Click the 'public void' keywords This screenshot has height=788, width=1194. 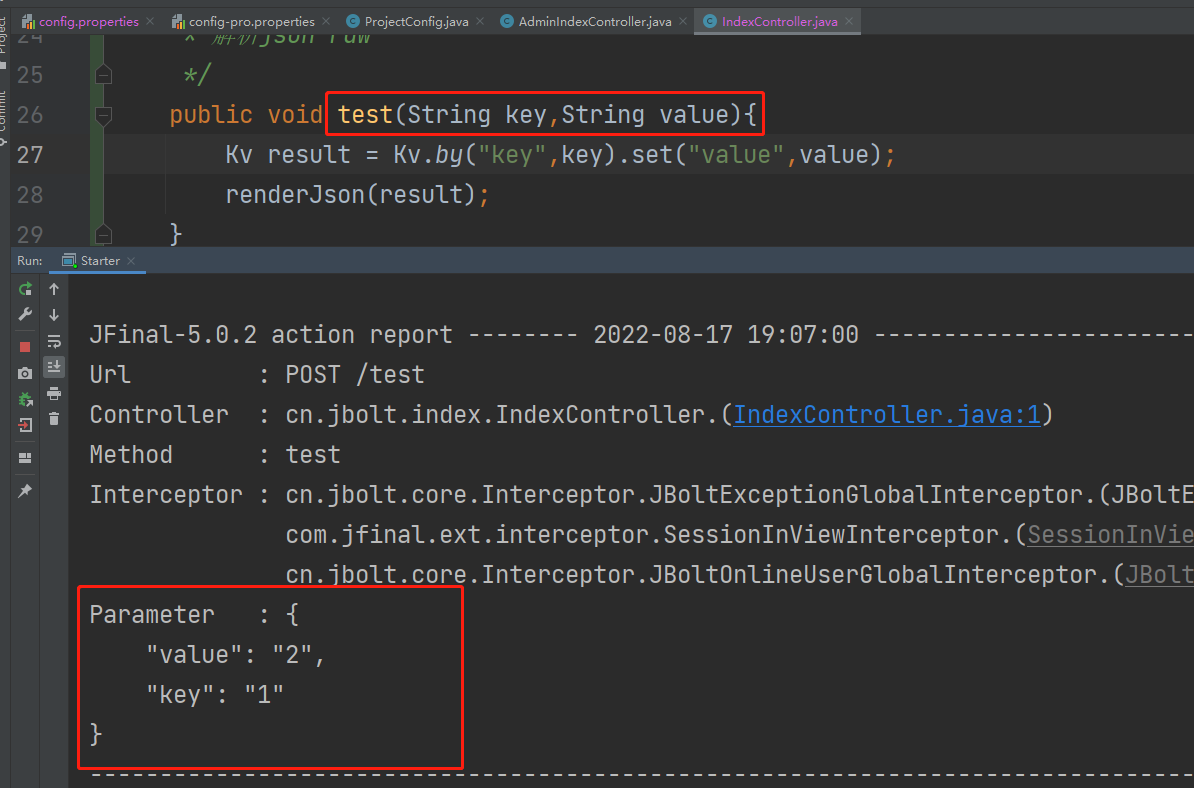246,115
